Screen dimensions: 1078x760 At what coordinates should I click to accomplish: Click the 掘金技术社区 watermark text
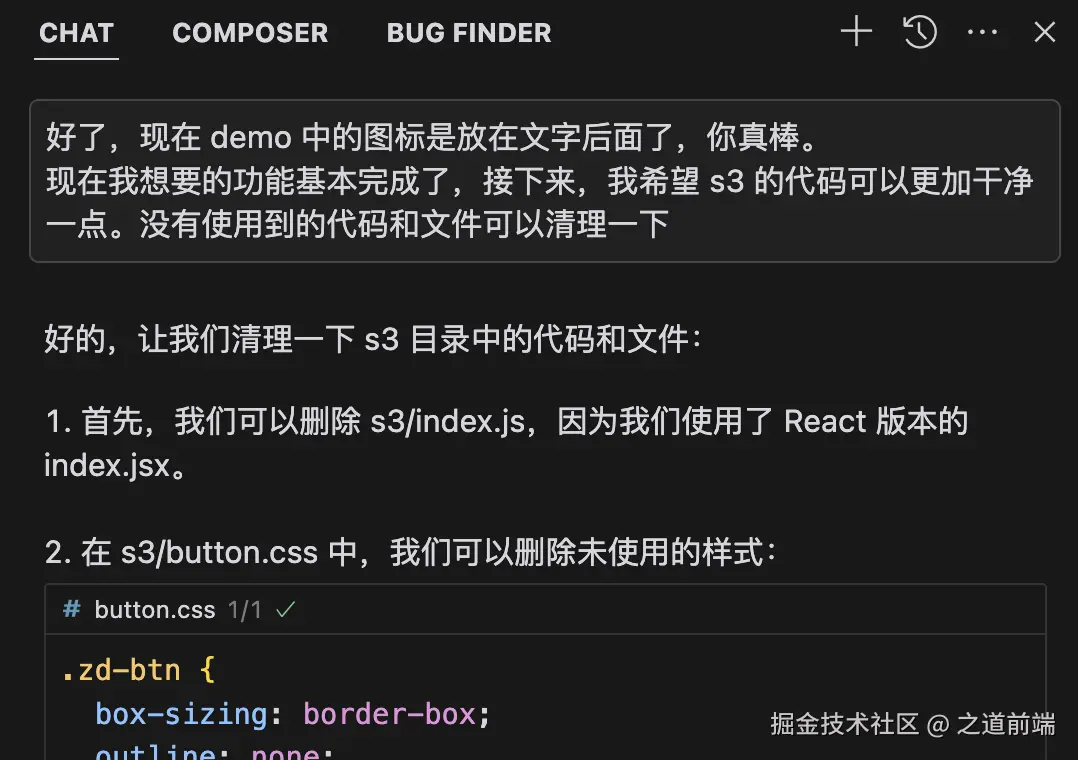843,724
